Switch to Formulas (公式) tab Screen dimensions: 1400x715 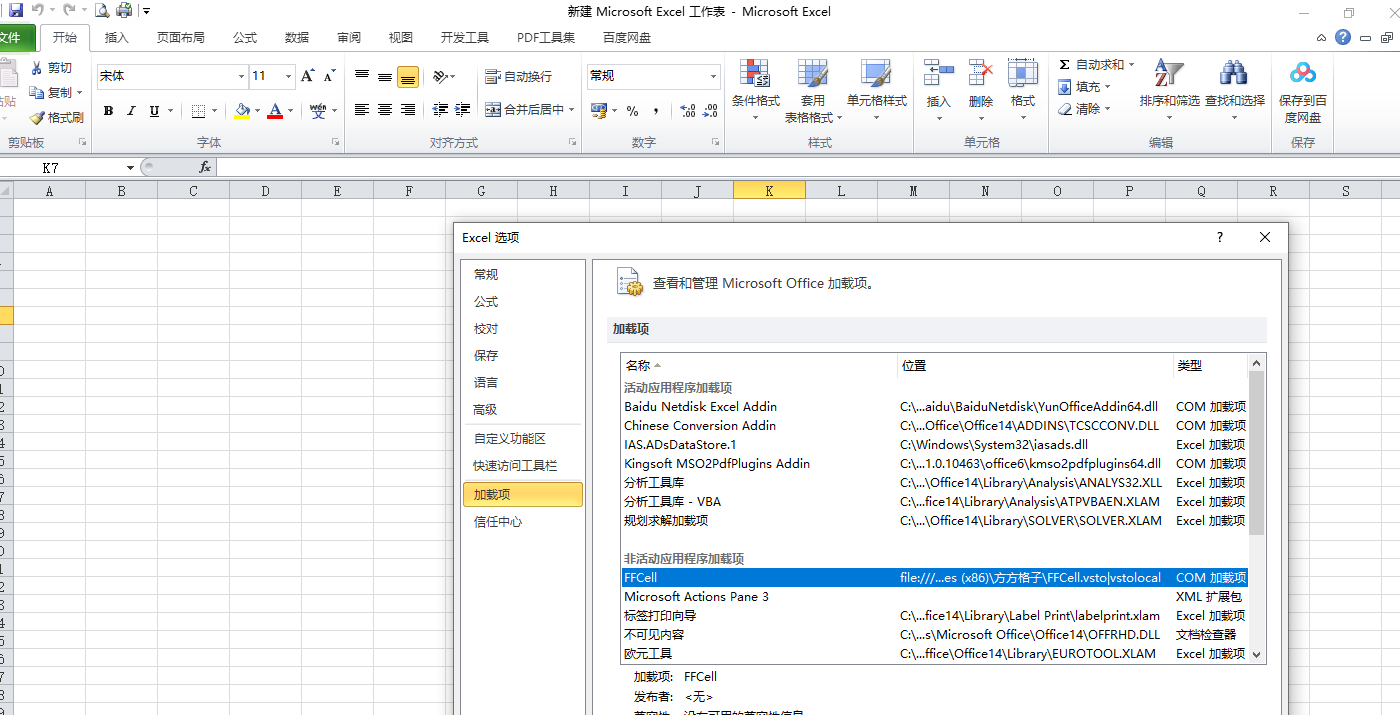[x=245, y=38]
